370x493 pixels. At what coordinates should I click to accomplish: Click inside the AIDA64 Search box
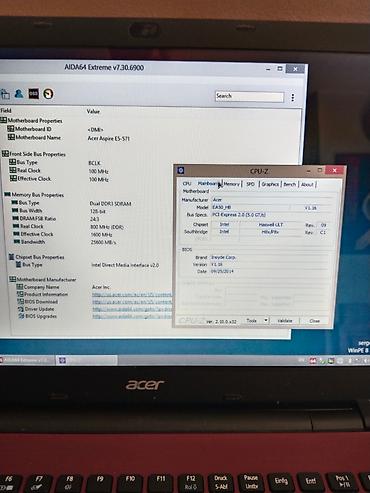(x=249, y=96)
